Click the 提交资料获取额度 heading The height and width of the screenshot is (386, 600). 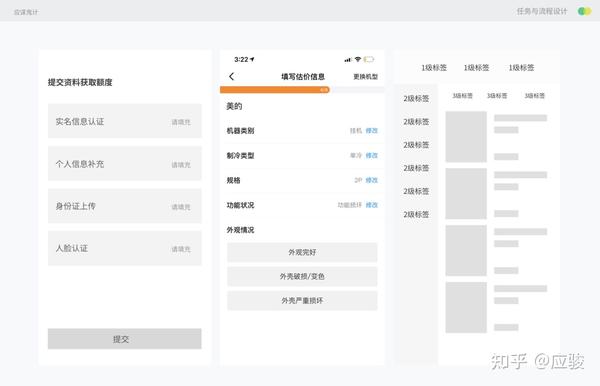[80, 82]
